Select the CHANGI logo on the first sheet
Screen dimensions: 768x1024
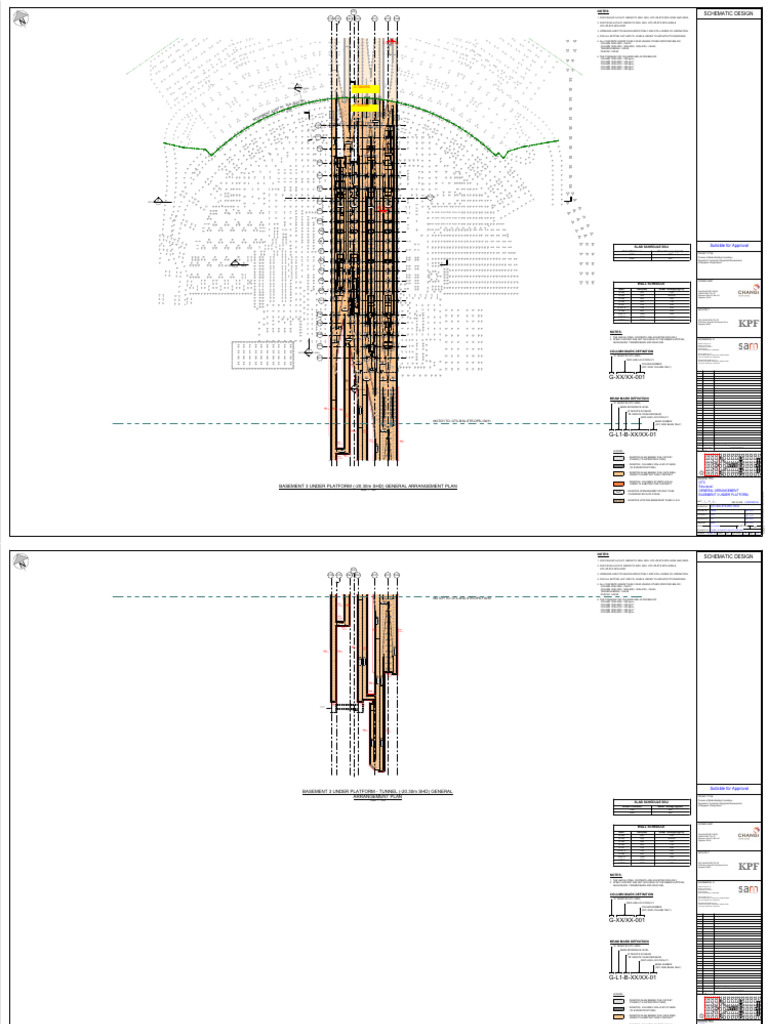point(748,289)
